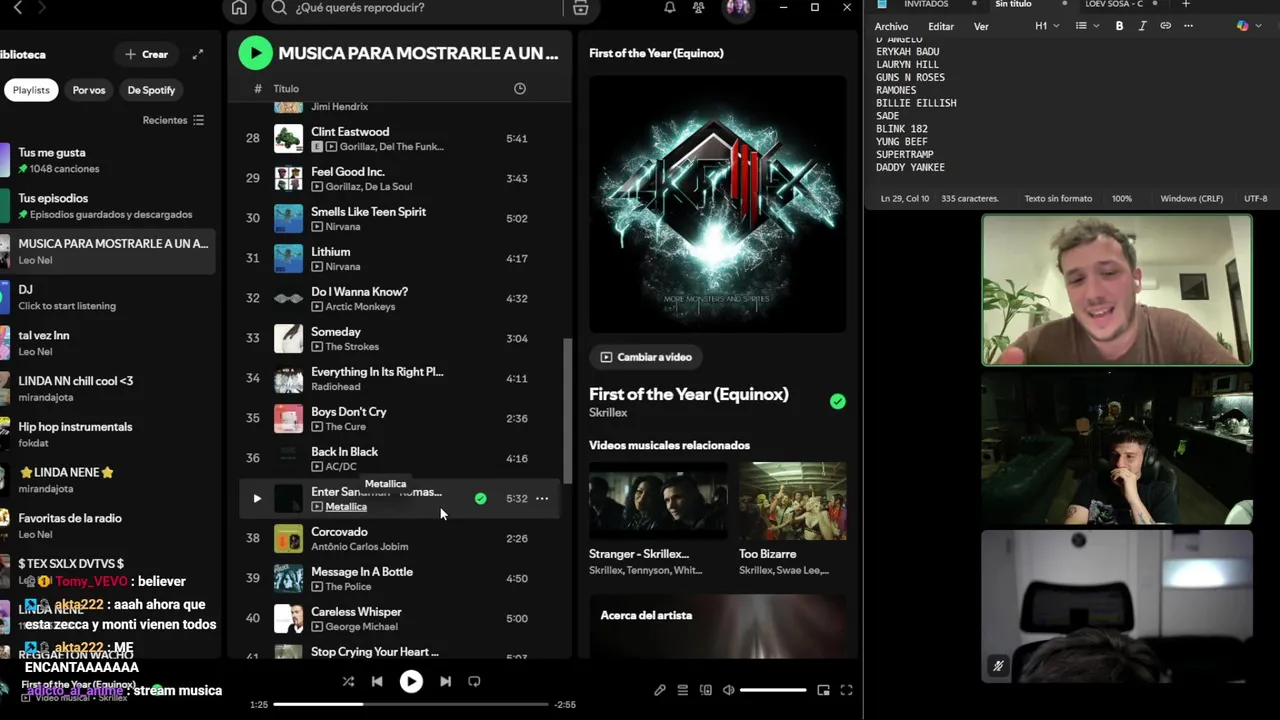This screenshot has height=720, width=1280.
Task: Open Metallica artist link in track 37
Action: click(346, 507)
